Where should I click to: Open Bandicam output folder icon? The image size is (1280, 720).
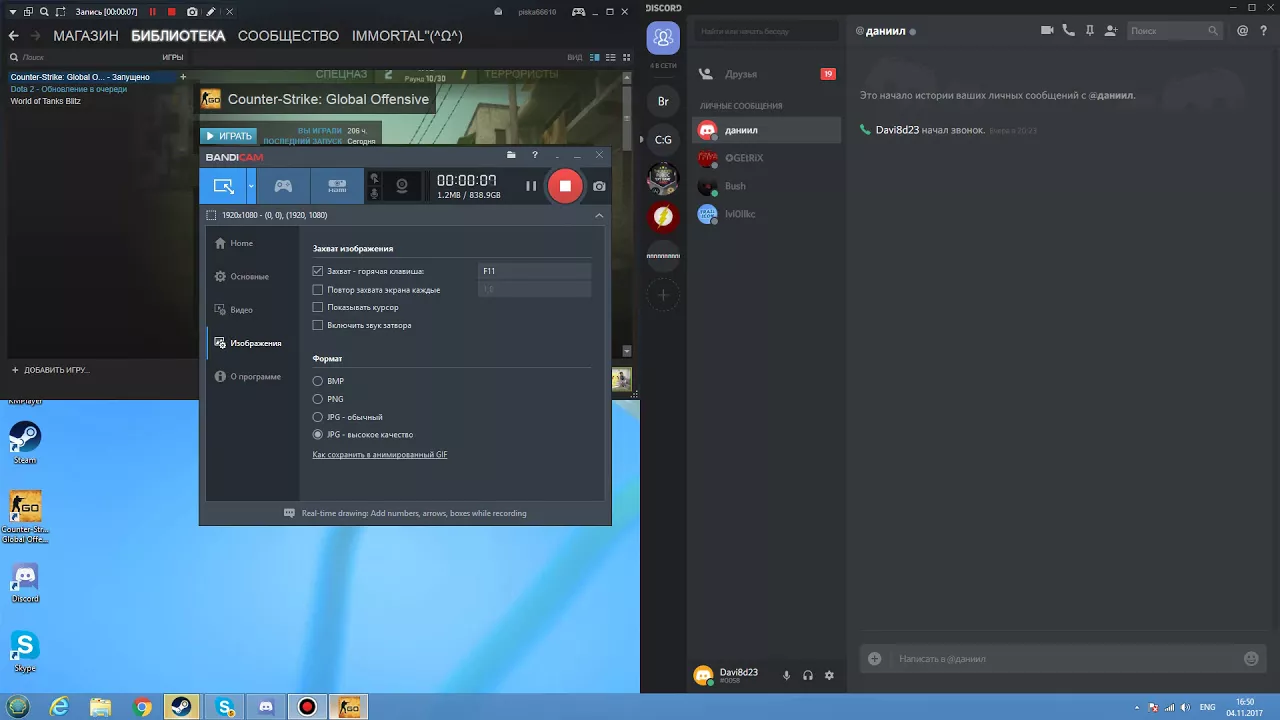511,155
